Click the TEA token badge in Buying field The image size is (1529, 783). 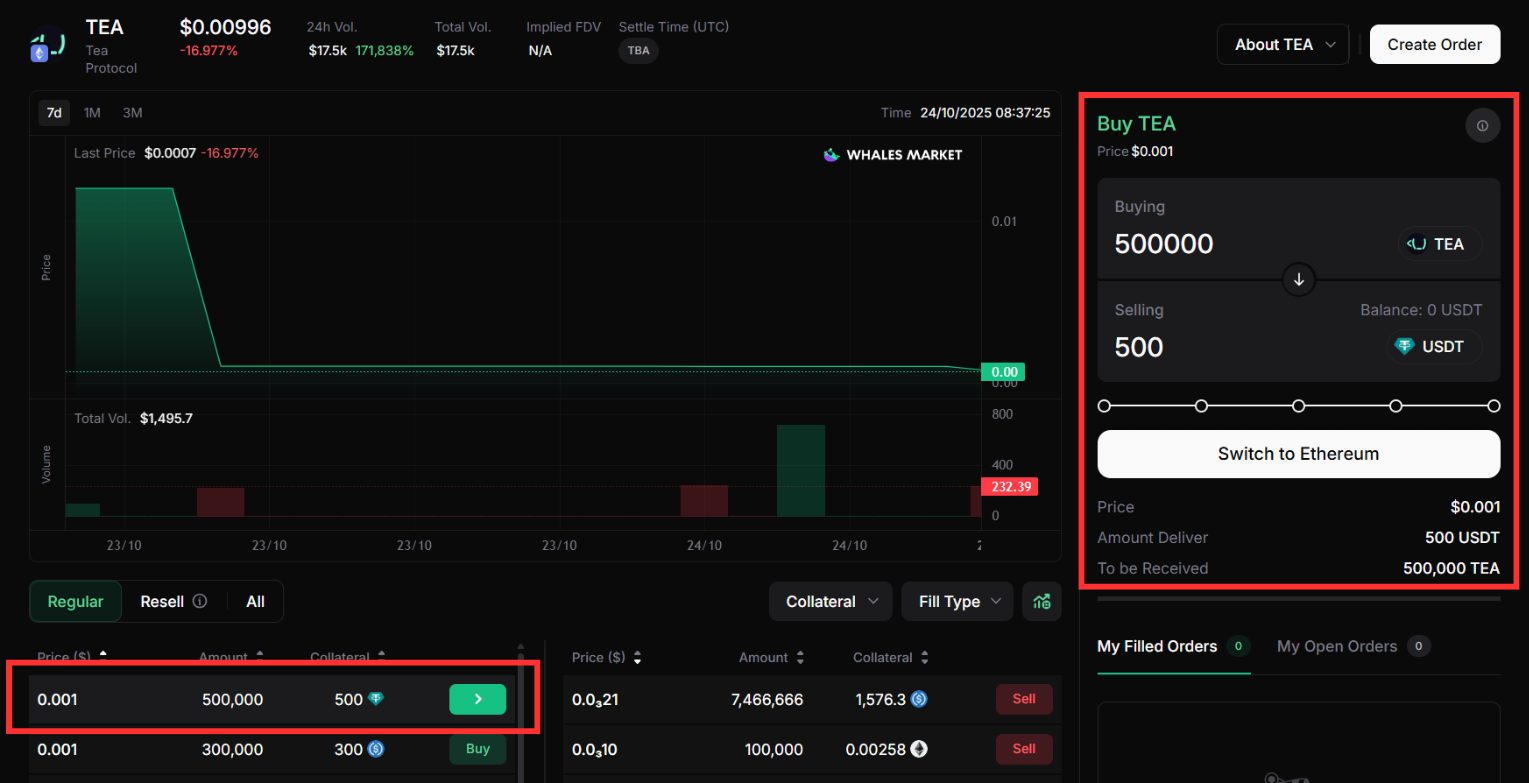[1439, 244]
